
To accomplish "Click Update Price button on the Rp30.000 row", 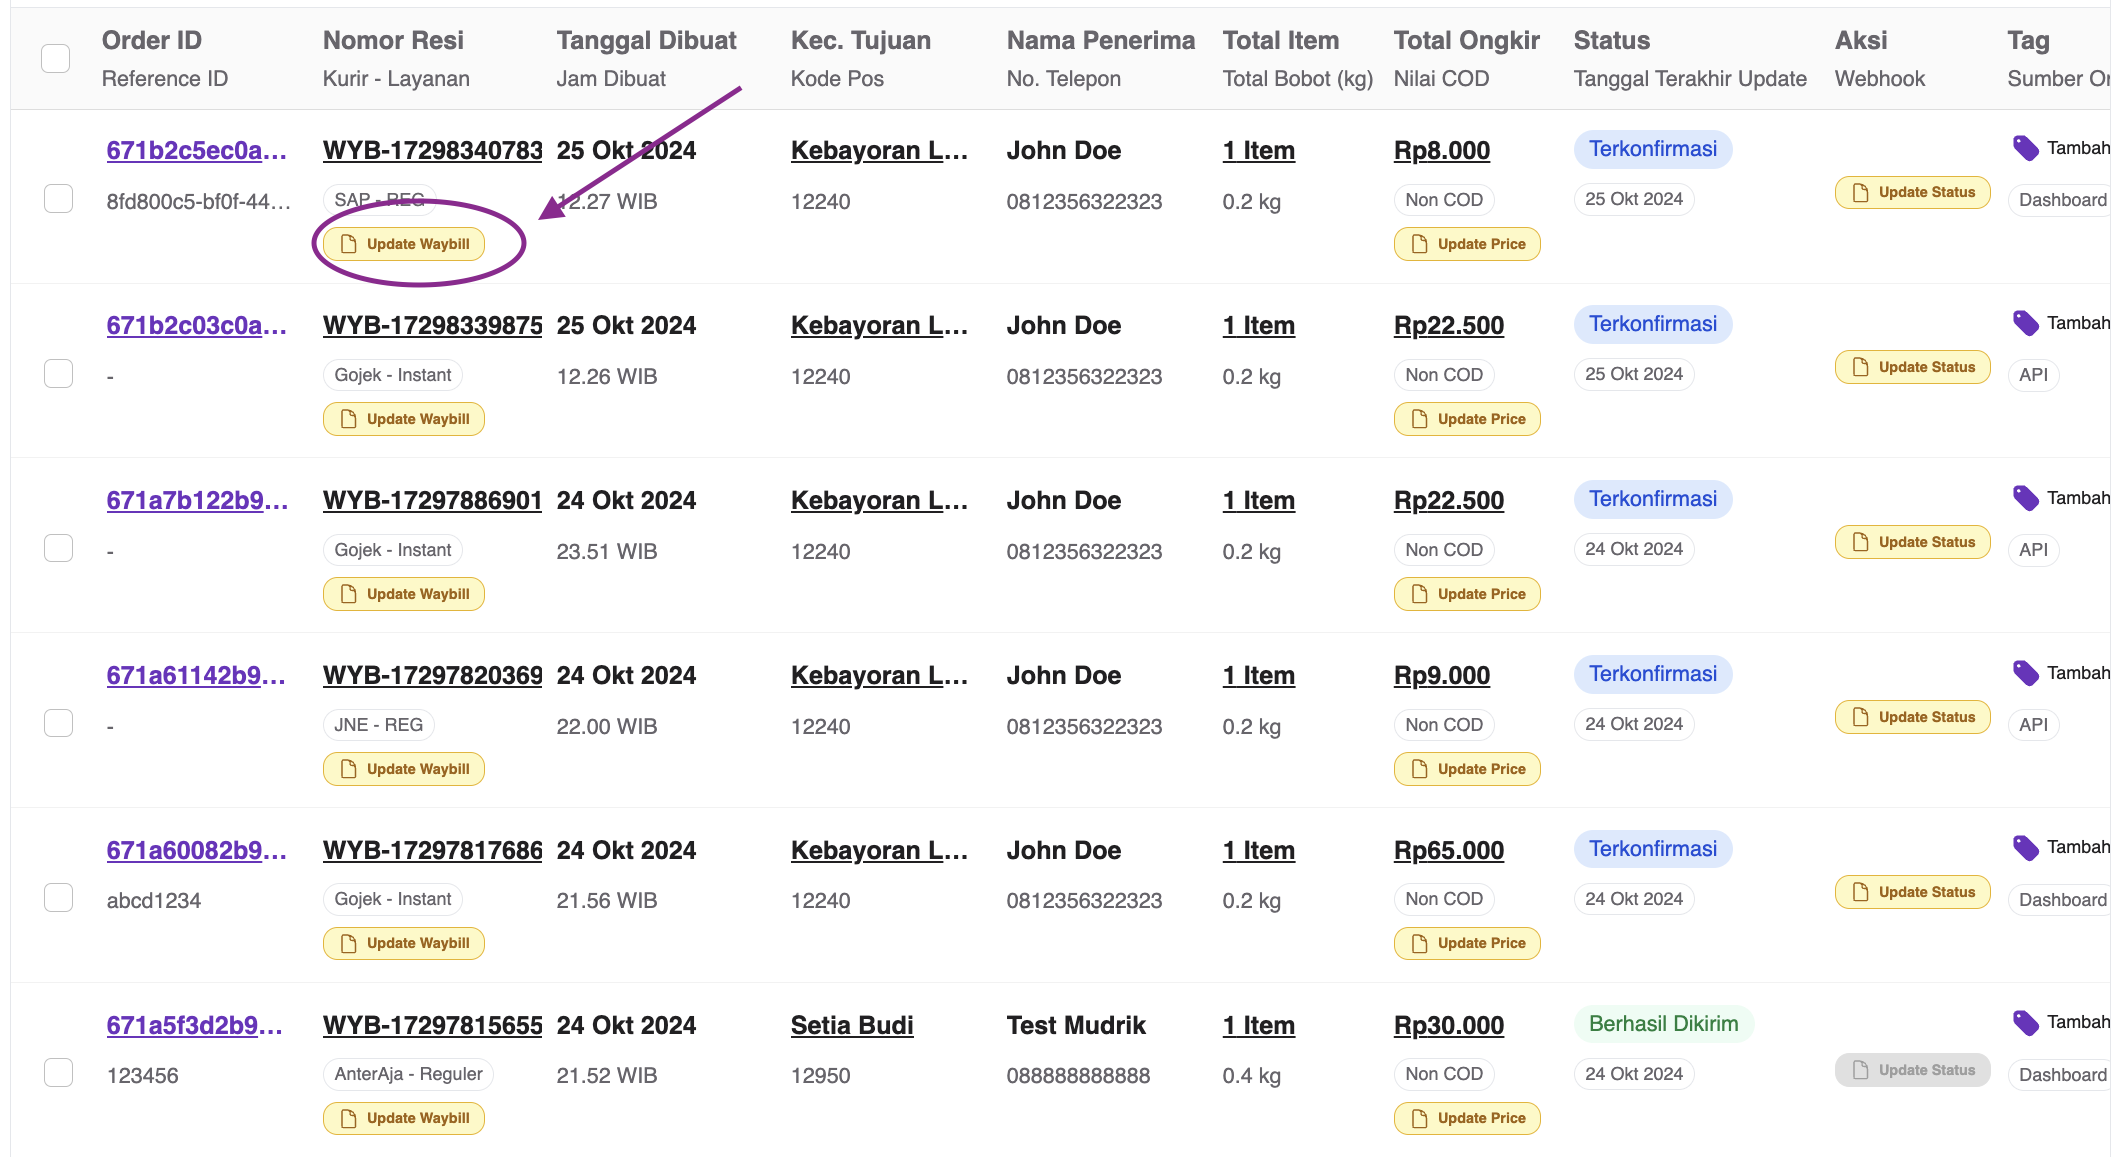I will point(1466,1118).
